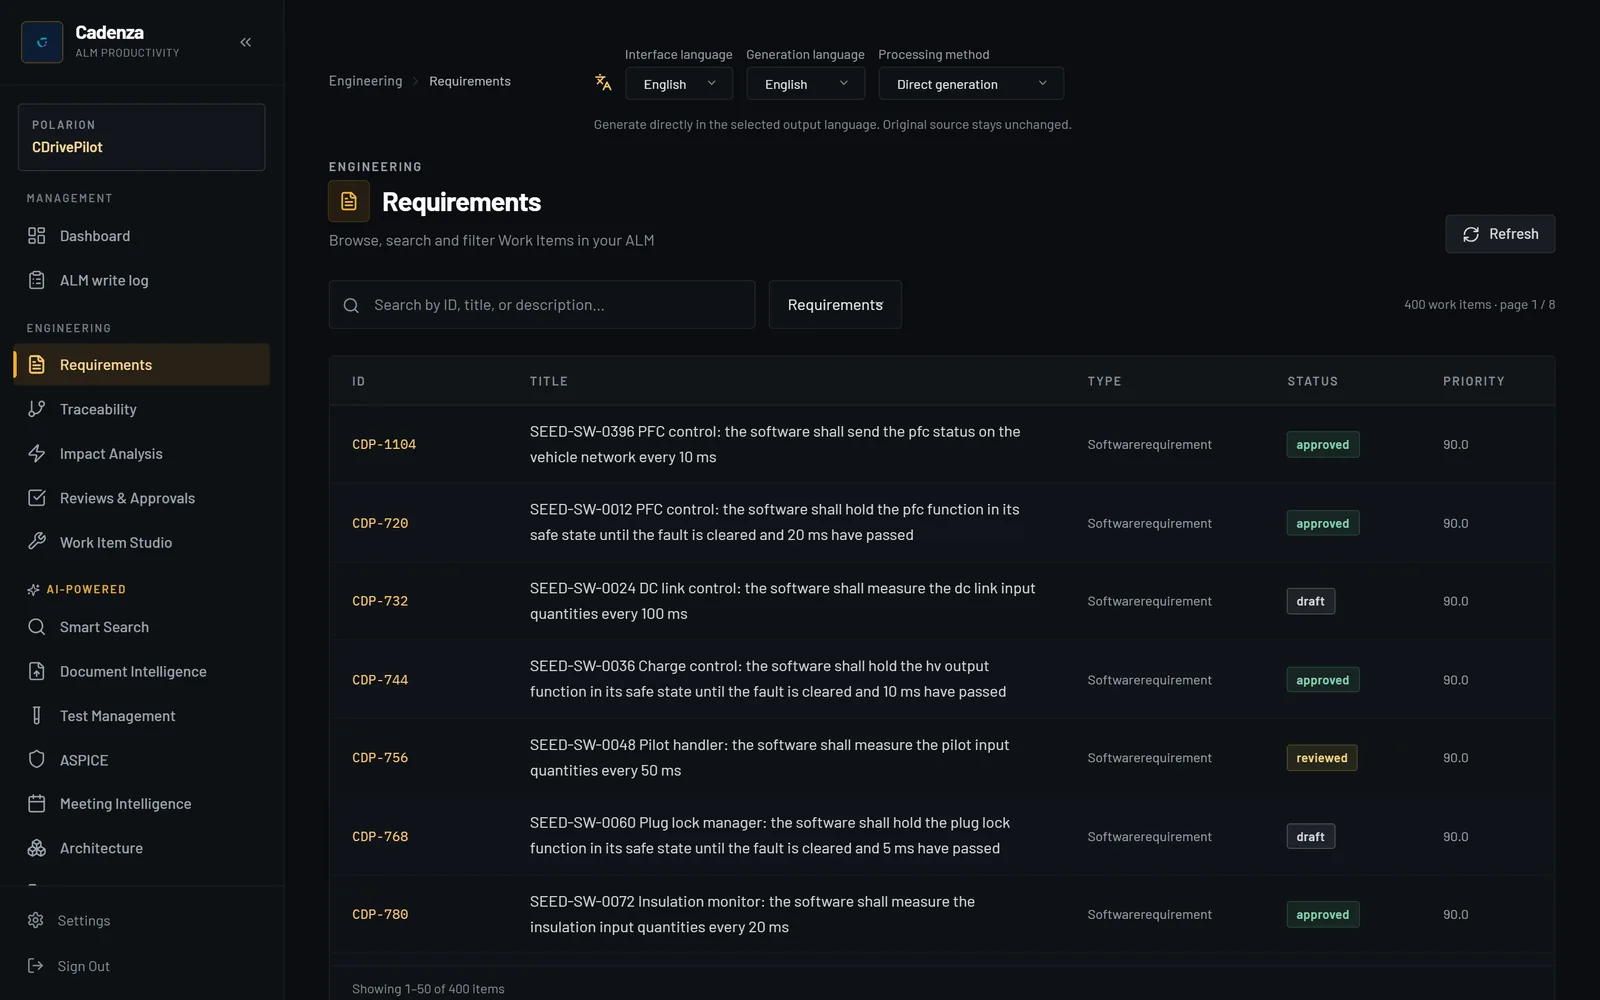Screen dimensions: 1600x1000
Task: Click the Sign Out arrow icon
Action: (x=36, y=966)
